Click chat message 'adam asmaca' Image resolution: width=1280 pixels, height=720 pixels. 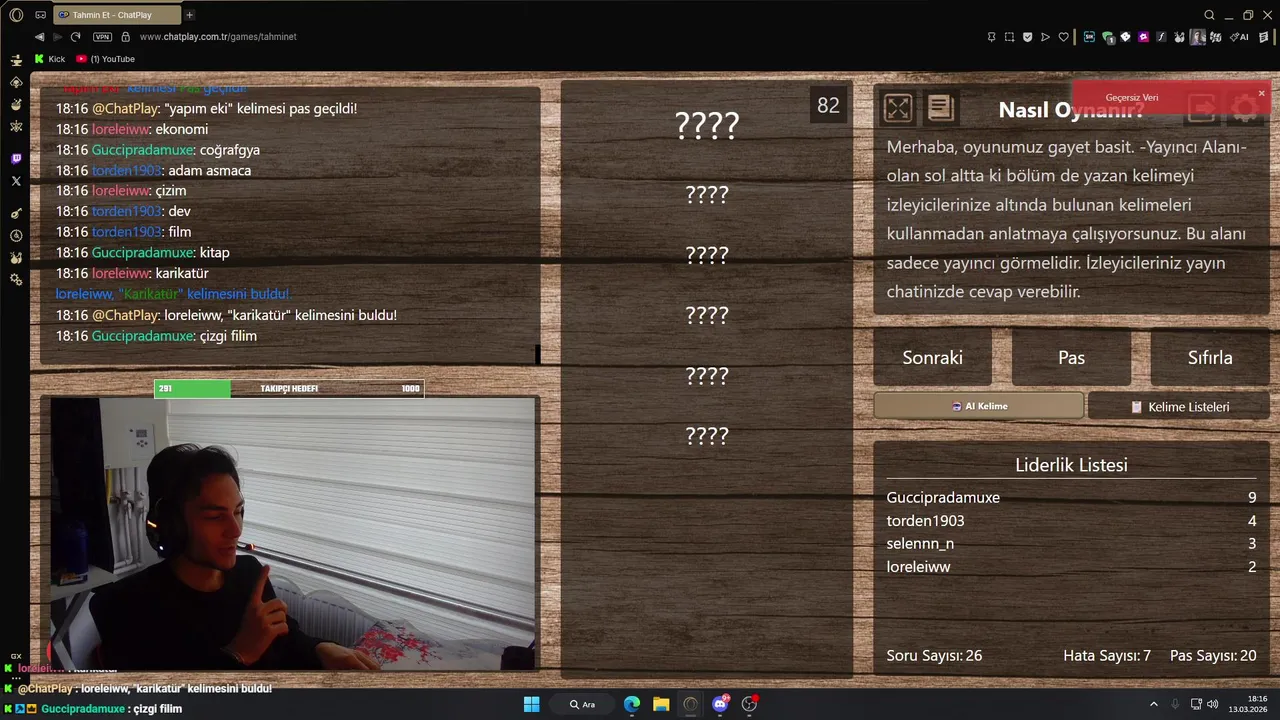[x=209, y=170]
